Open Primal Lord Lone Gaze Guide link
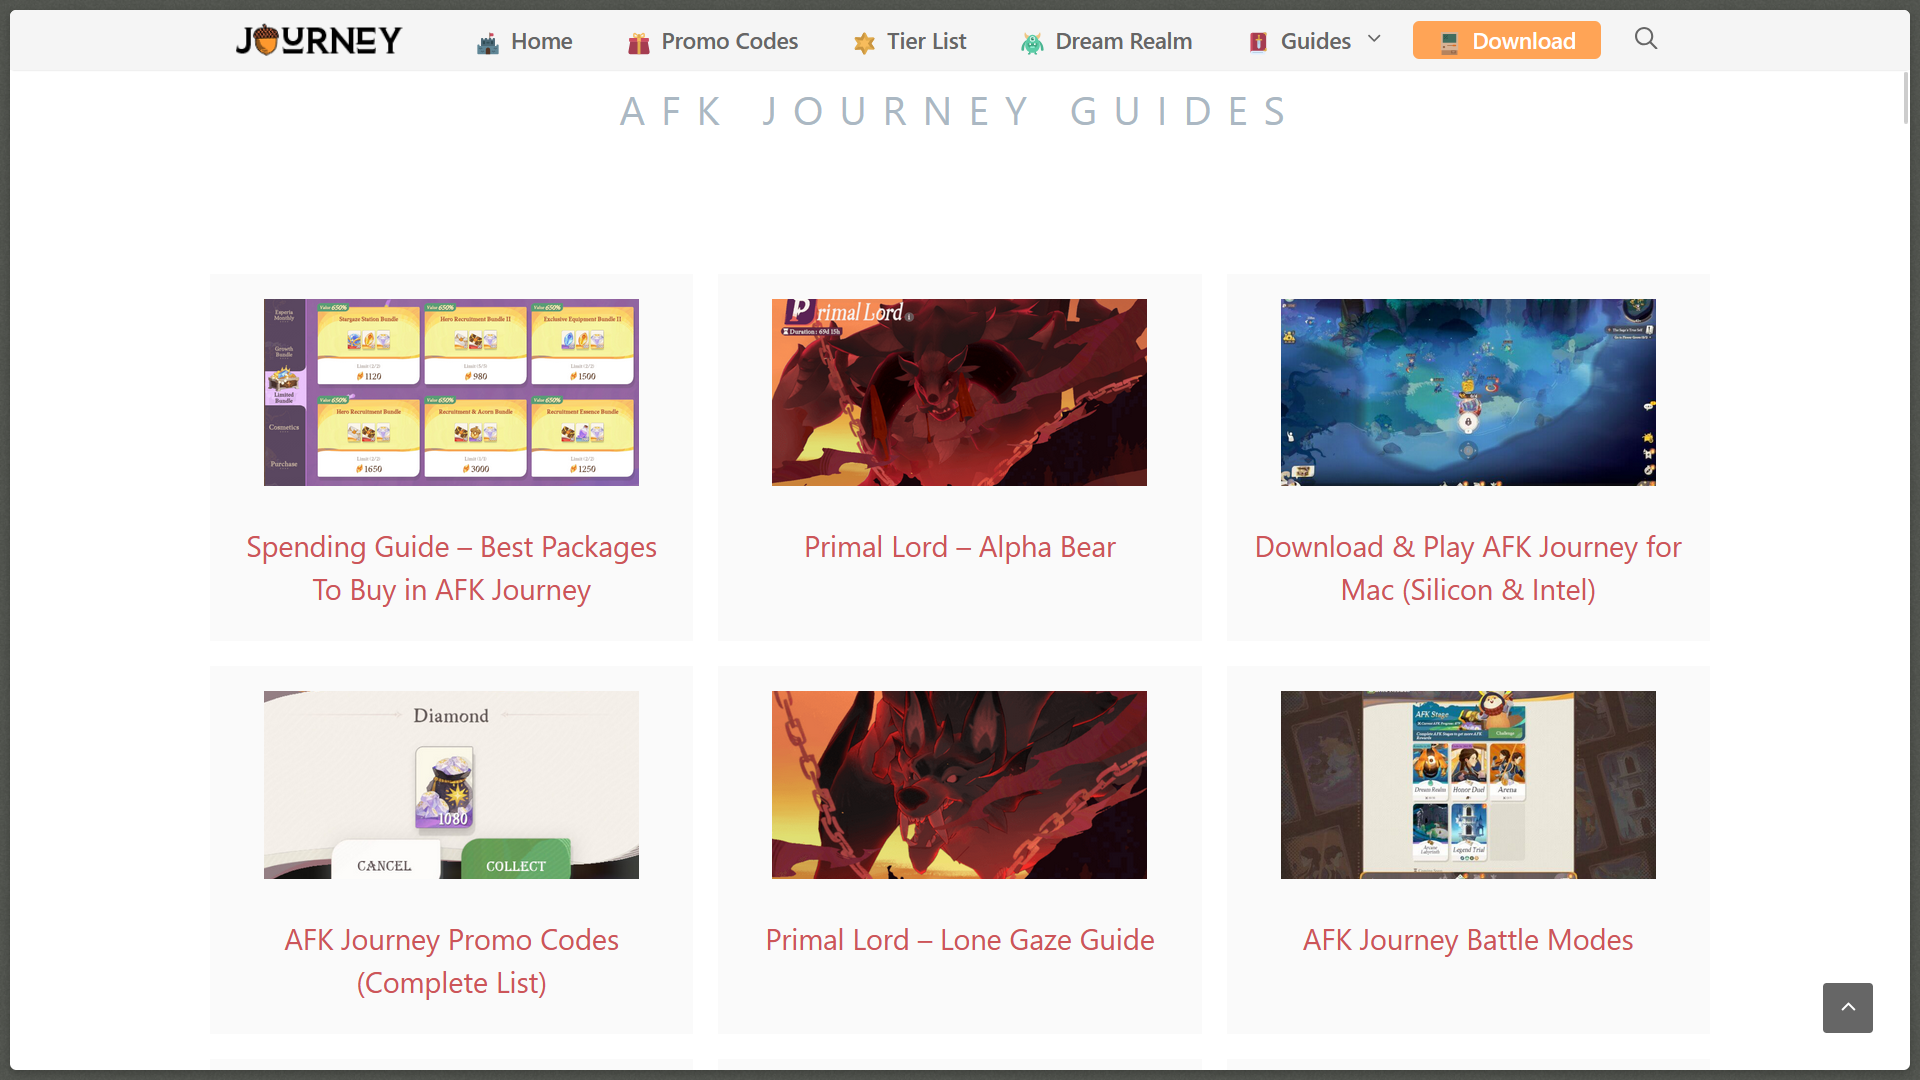Viewport: 1920px width, 1080px height. (960, 940)
